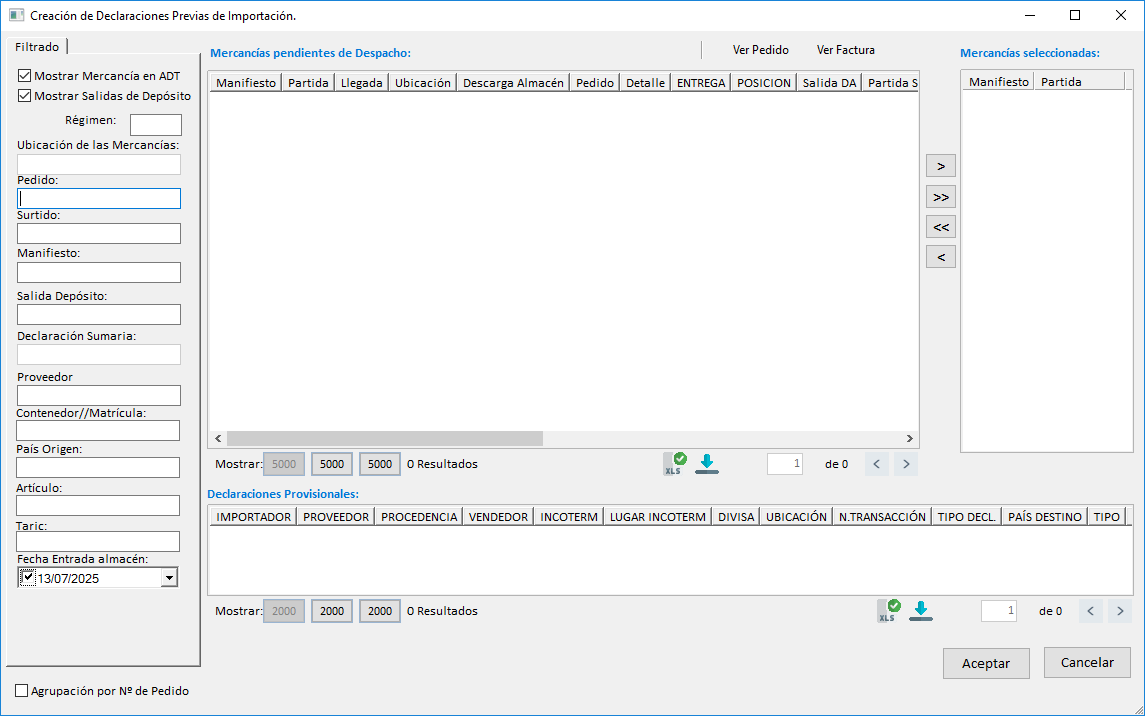The image size is (1145, 716).
Task: Select the Filtrado tab
Action: coord(37,47)
